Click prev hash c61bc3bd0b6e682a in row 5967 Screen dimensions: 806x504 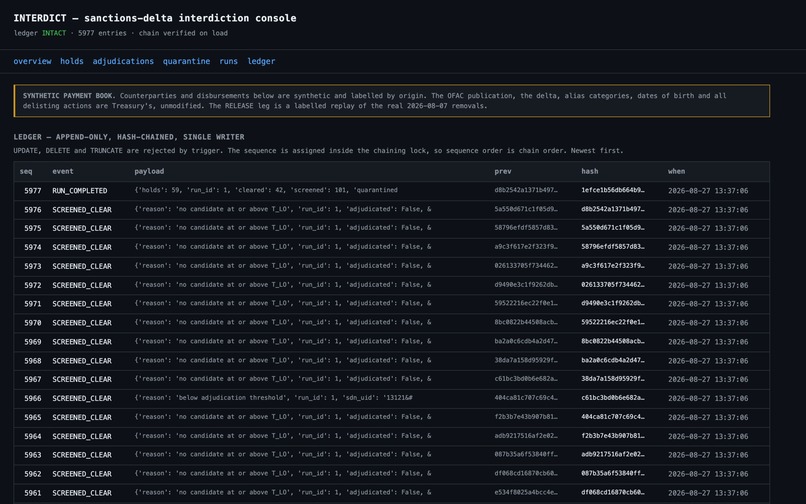tap(526, 379)
